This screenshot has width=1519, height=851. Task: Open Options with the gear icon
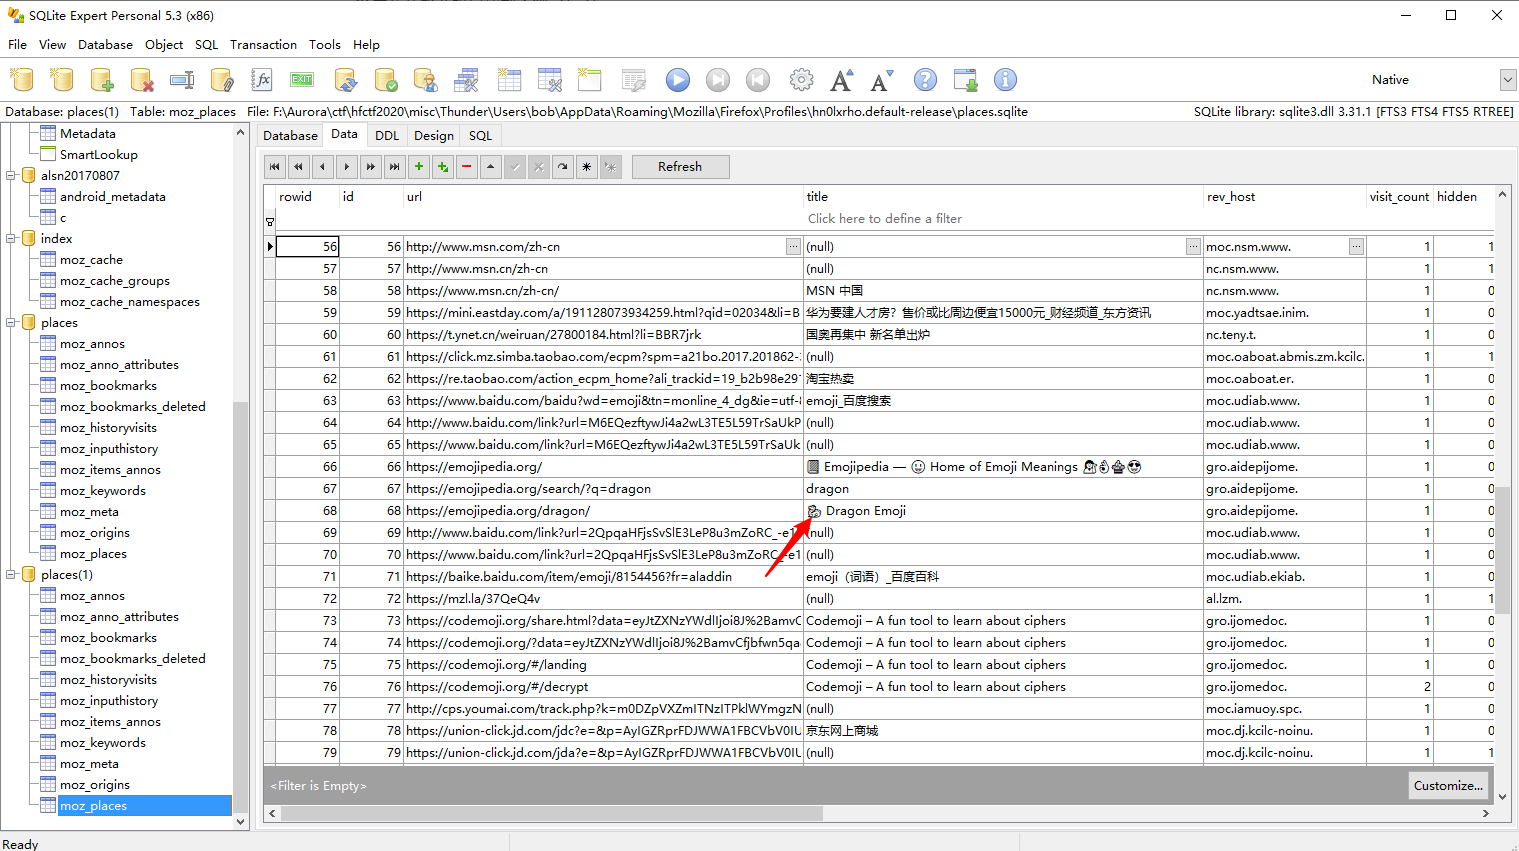(x=802, y=80)
